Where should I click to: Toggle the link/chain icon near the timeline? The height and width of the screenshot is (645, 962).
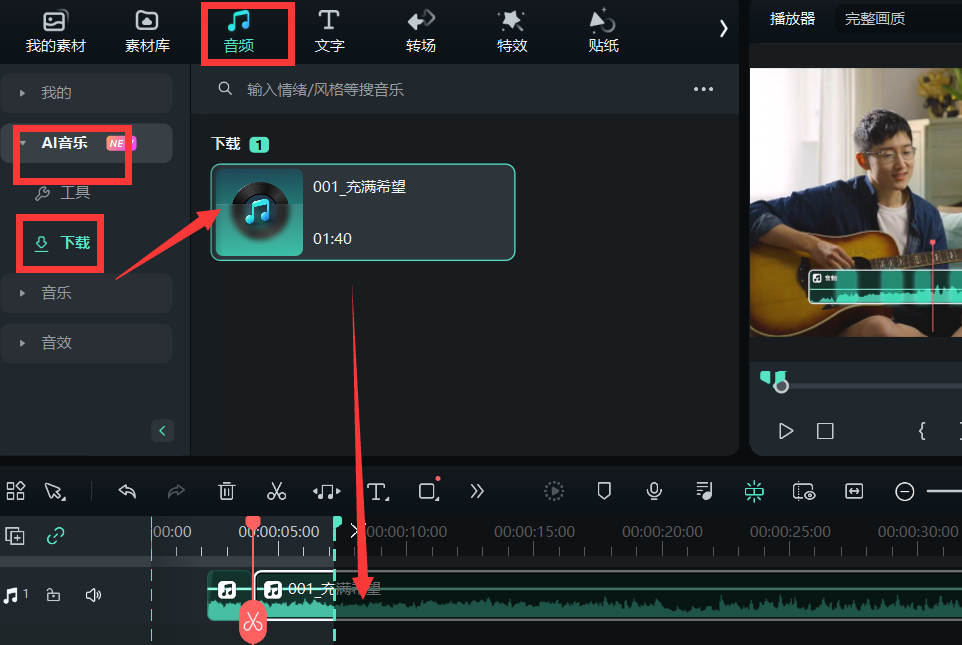click(x=55, y=536)
